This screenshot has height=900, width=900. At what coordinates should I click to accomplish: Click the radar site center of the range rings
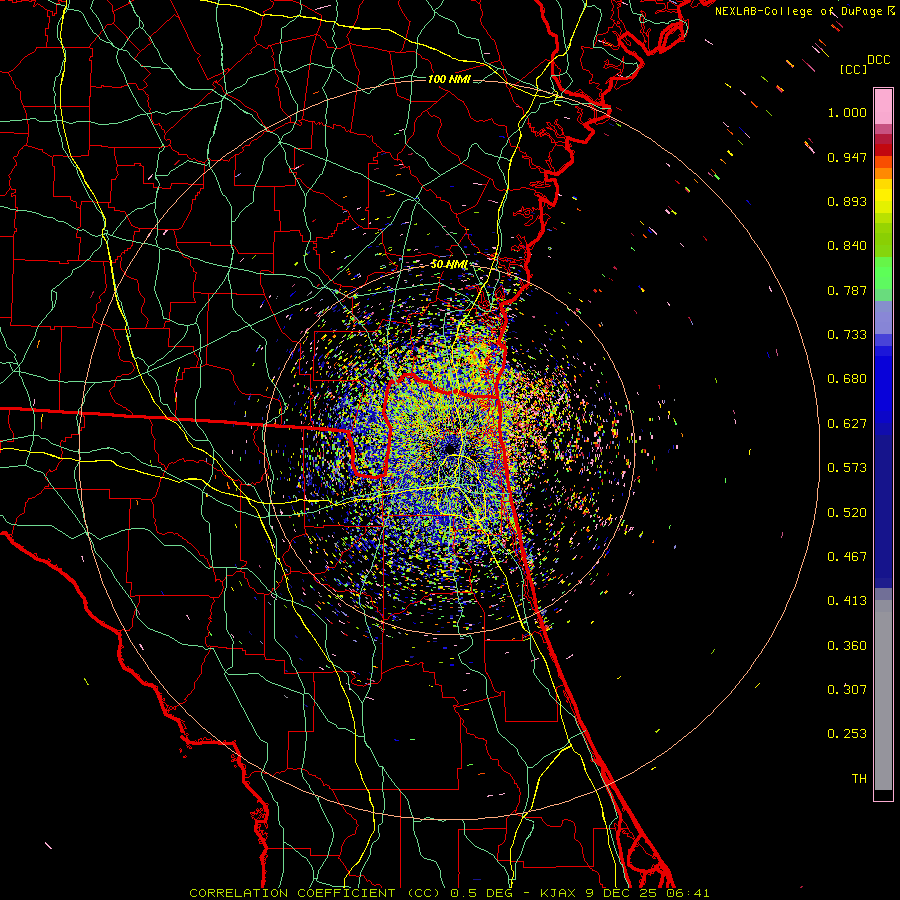[449, 449]
